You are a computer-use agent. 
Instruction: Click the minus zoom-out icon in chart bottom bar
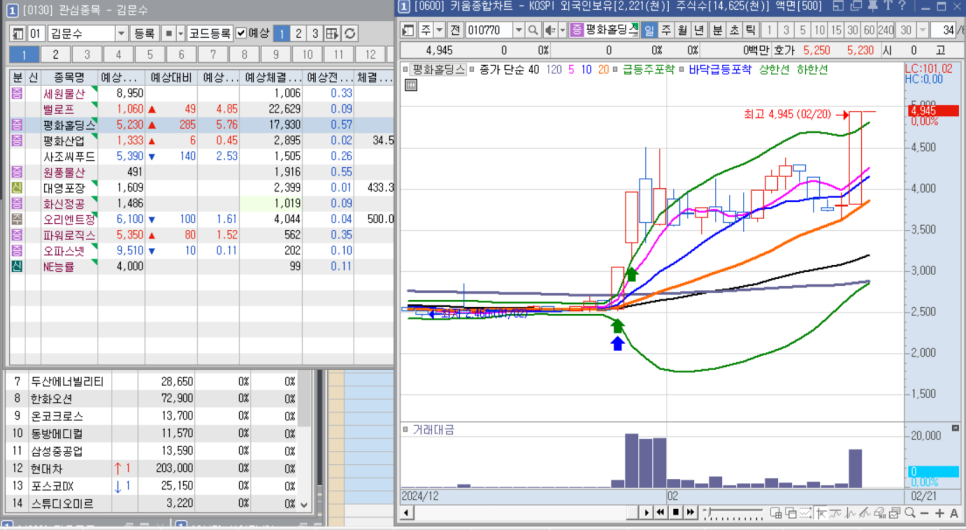pyautogui.click(x=924, y=513)
